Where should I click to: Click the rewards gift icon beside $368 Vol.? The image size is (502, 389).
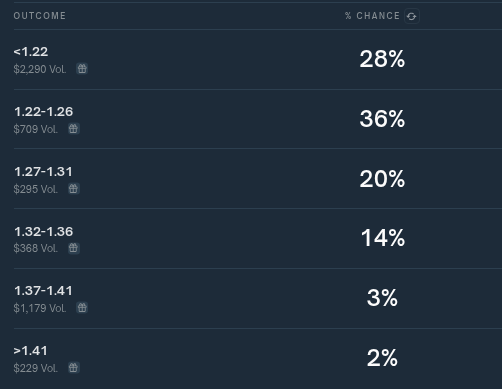click(73, 248)
